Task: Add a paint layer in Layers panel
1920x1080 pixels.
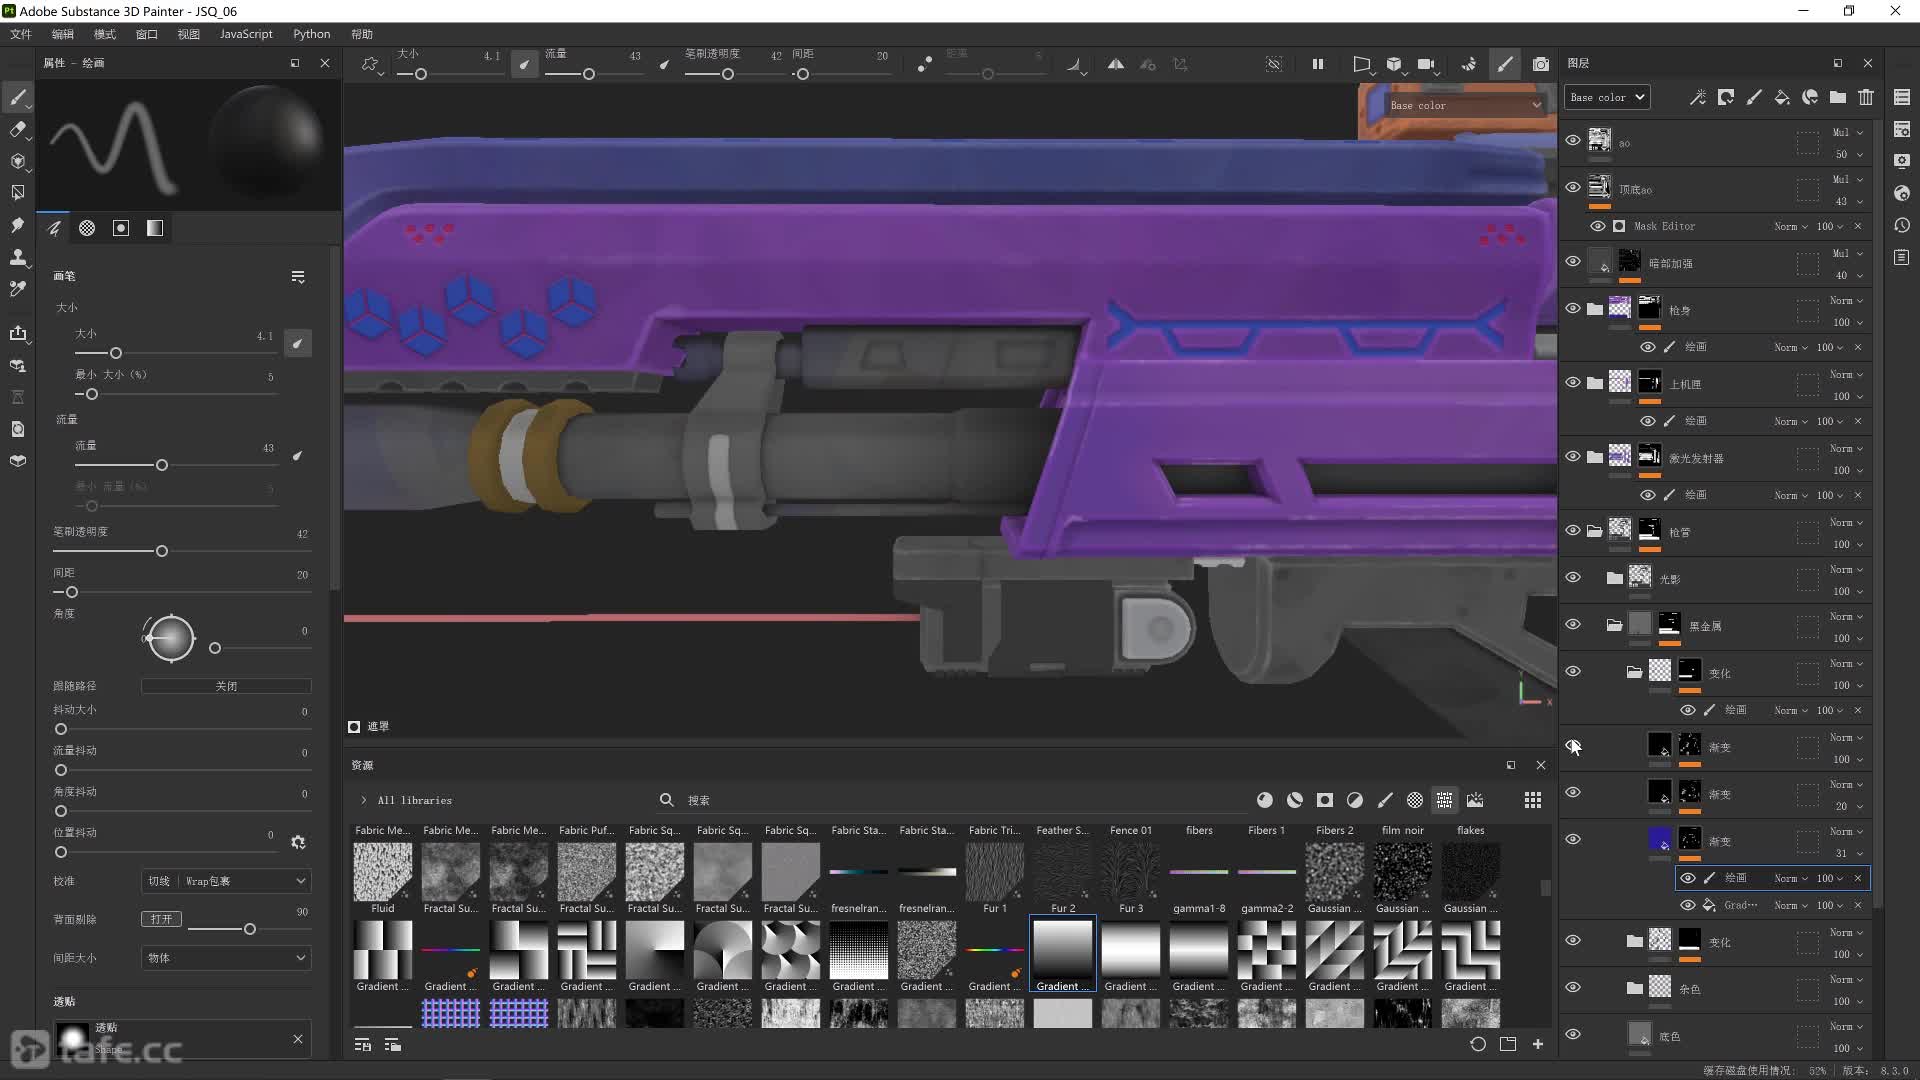Action: point(1754,97)
